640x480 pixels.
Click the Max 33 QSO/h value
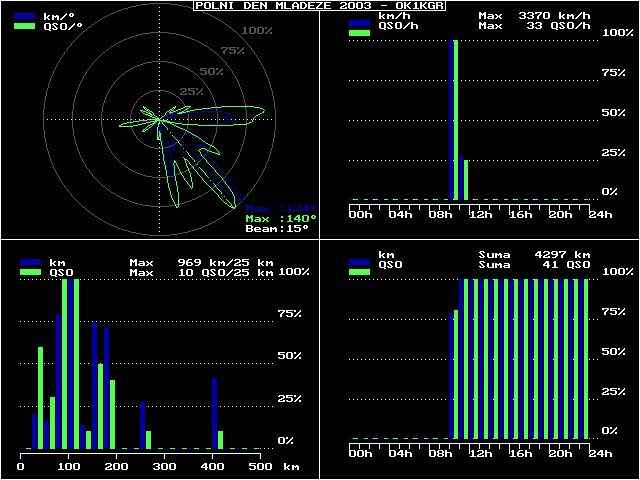[x=535, y=27]
